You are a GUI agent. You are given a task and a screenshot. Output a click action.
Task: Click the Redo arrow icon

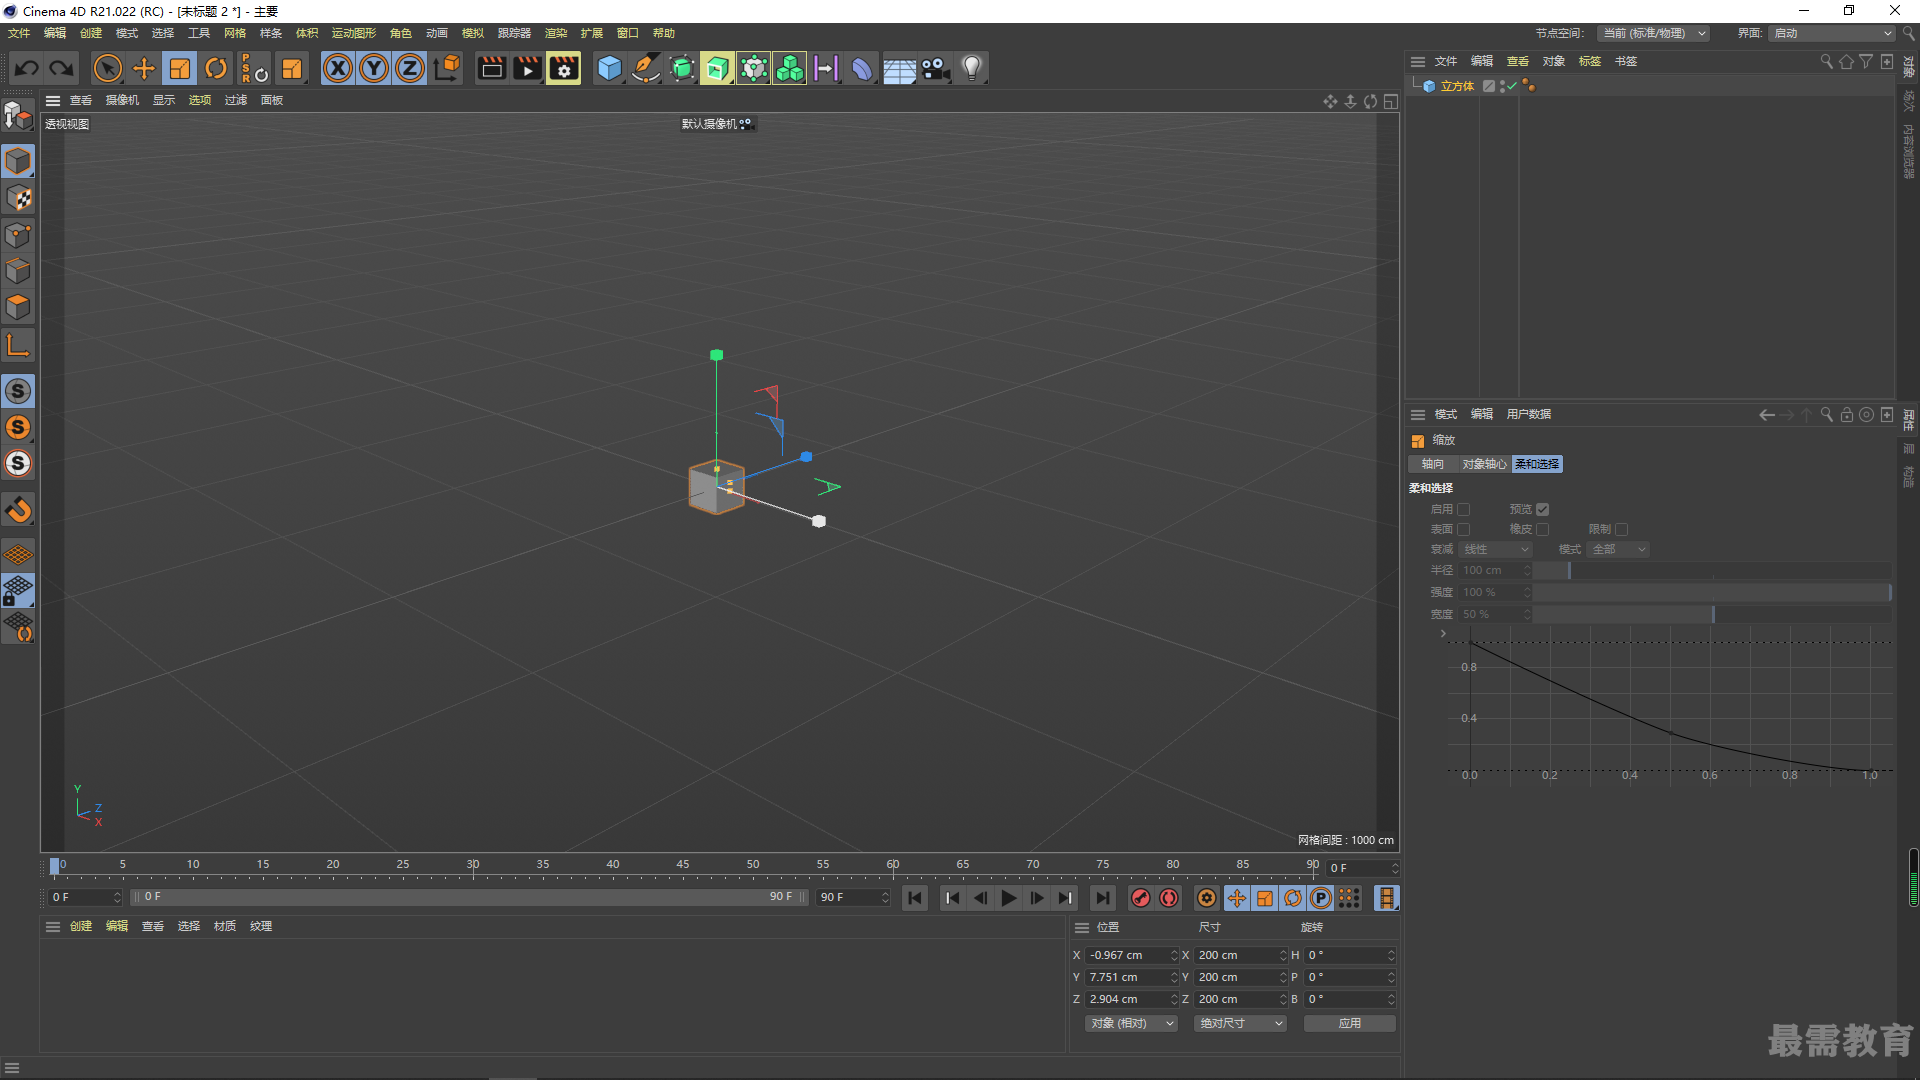click(62, 68)
